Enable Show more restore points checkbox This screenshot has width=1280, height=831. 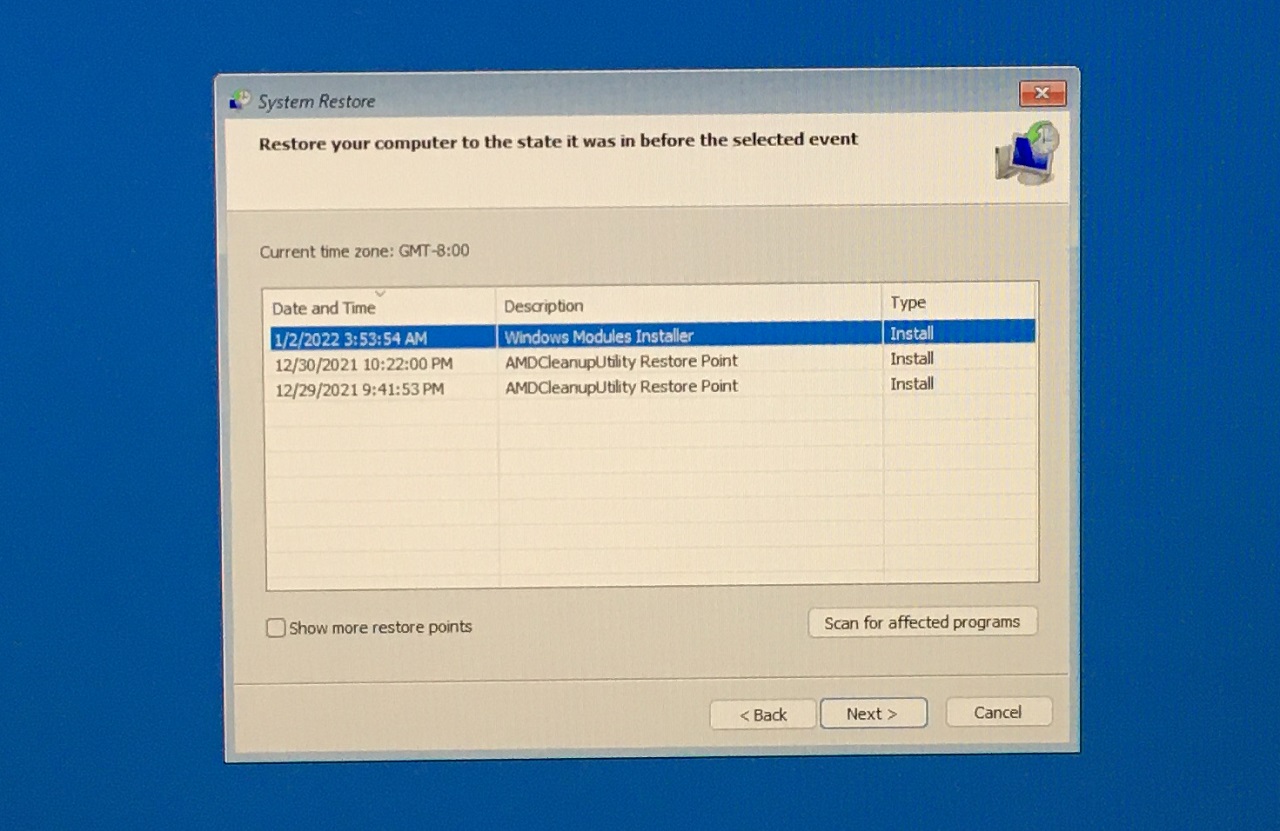(276, 628)
